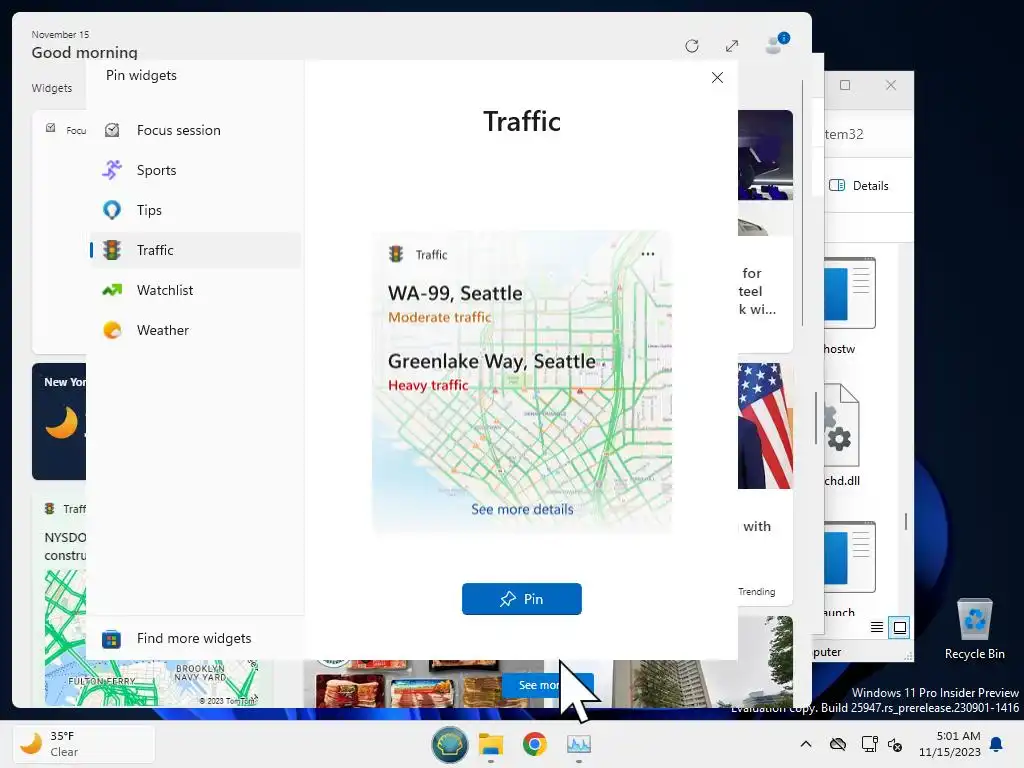Click the traffic light icon in preview card

(396, 254)
